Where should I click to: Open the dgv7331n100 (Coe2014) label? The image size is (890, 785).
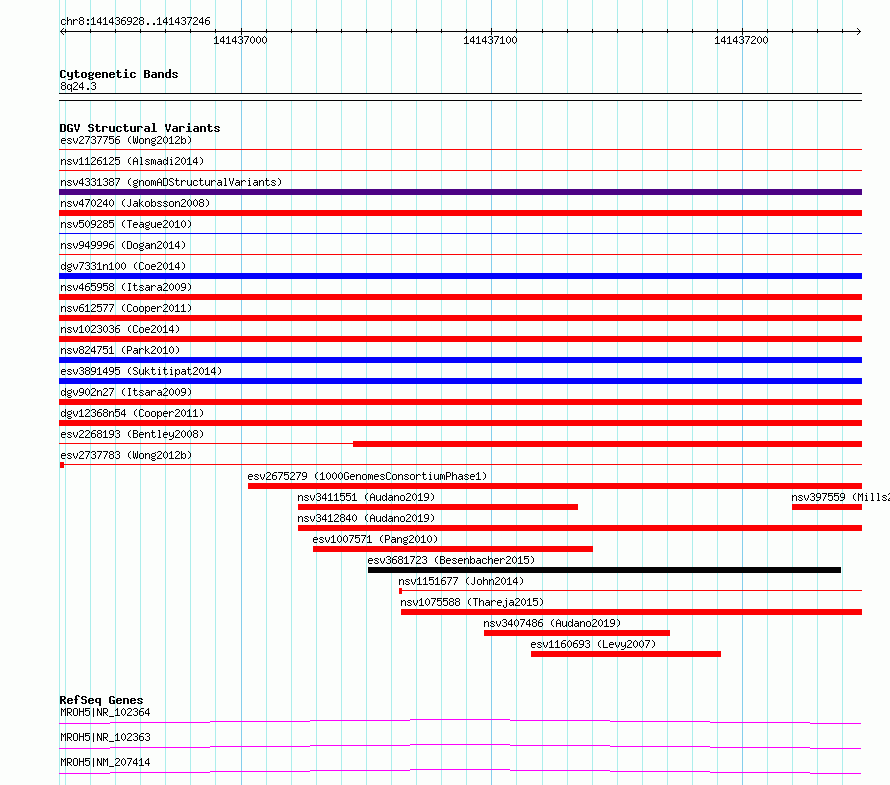123,266
